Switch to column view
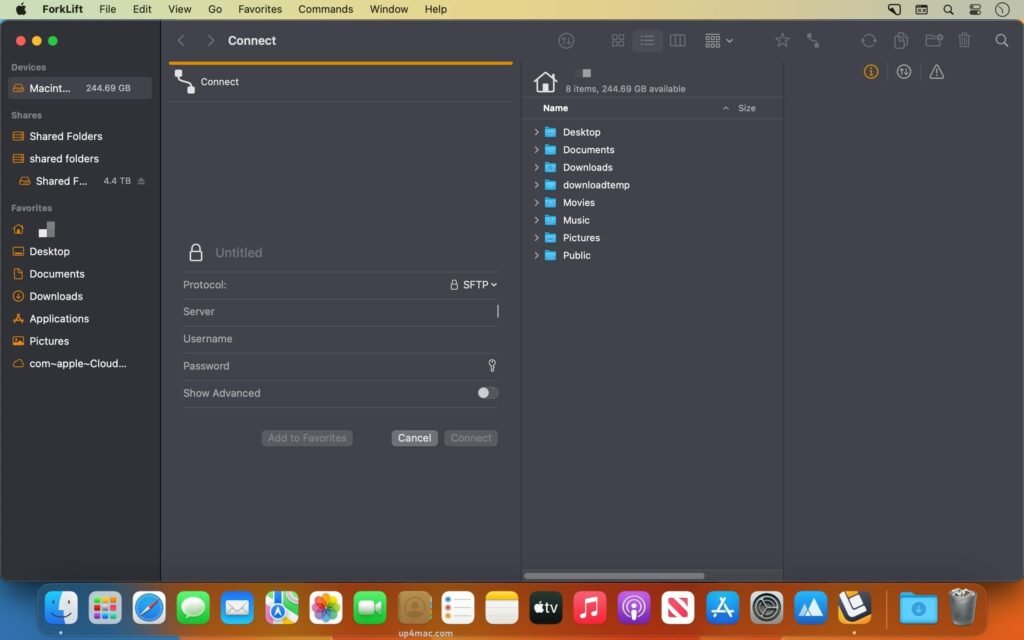This screenshot has width=1024, height=640. [678, 40]
